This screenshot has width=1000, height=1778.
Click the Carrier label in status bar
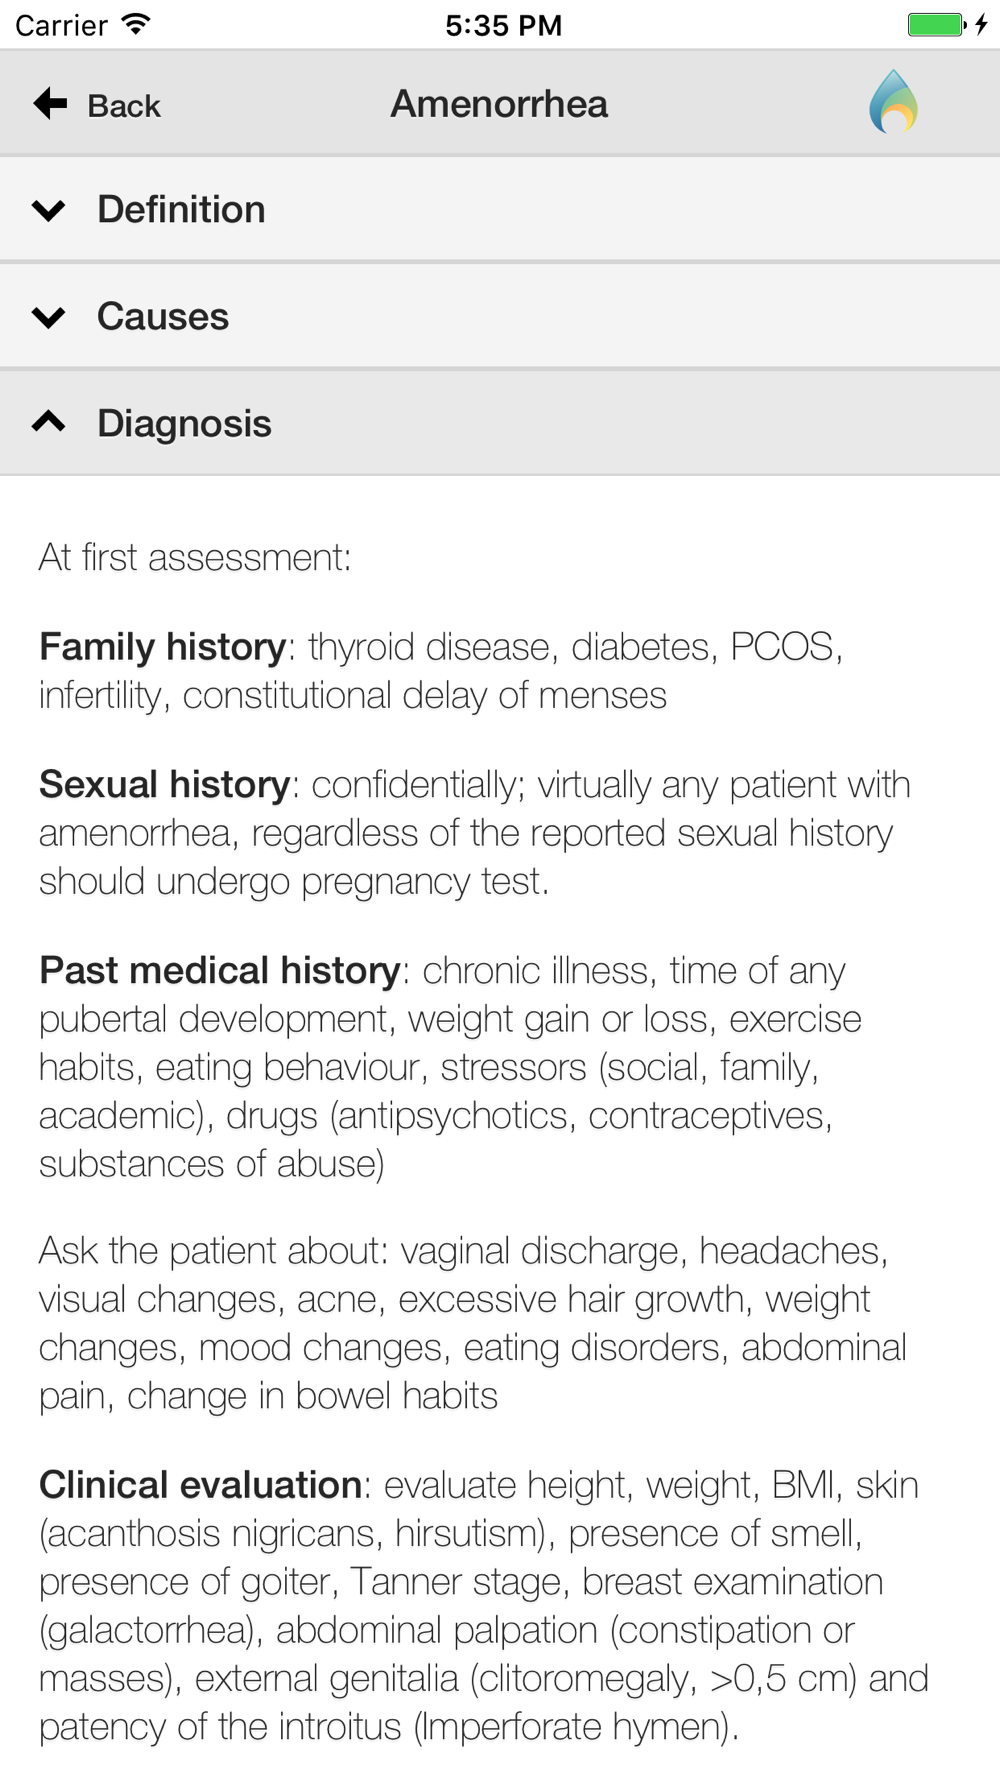(x=61, y=25)
